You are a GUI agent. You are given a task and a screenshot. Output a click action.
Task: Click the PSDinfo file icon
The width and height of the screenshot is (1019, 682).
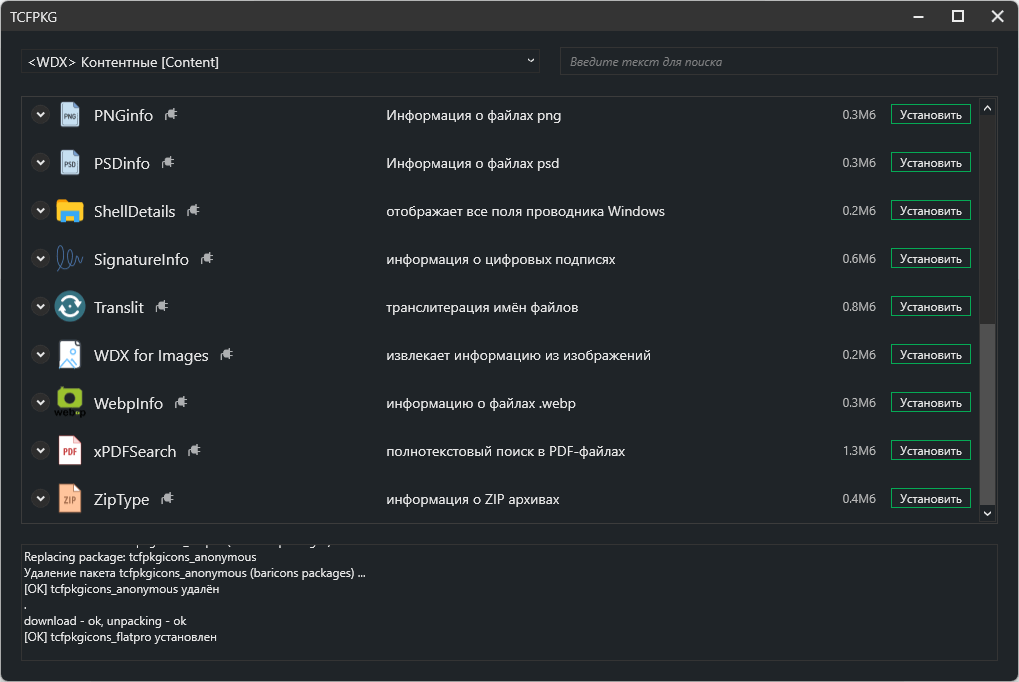[x=69, y=163]
